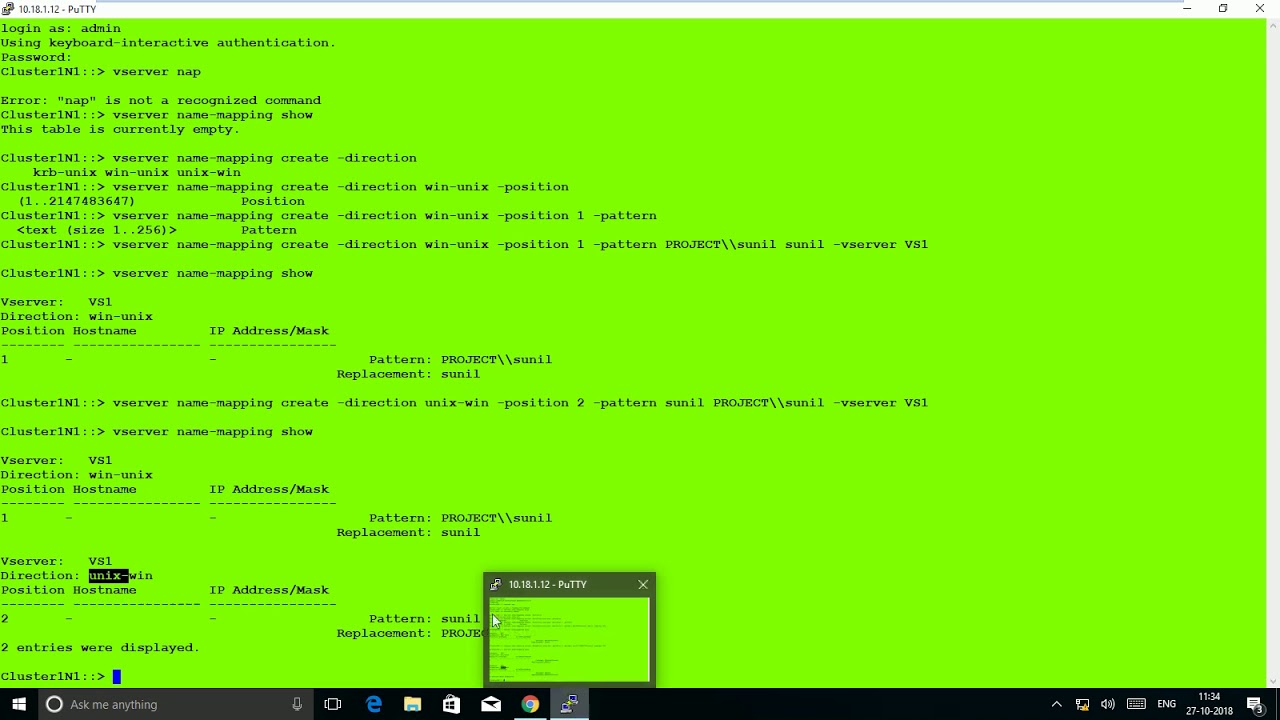Click the 'Using keyboard-interactive authentication.' line
This screenshot has width=1280, height=720.
coord(168,42)
